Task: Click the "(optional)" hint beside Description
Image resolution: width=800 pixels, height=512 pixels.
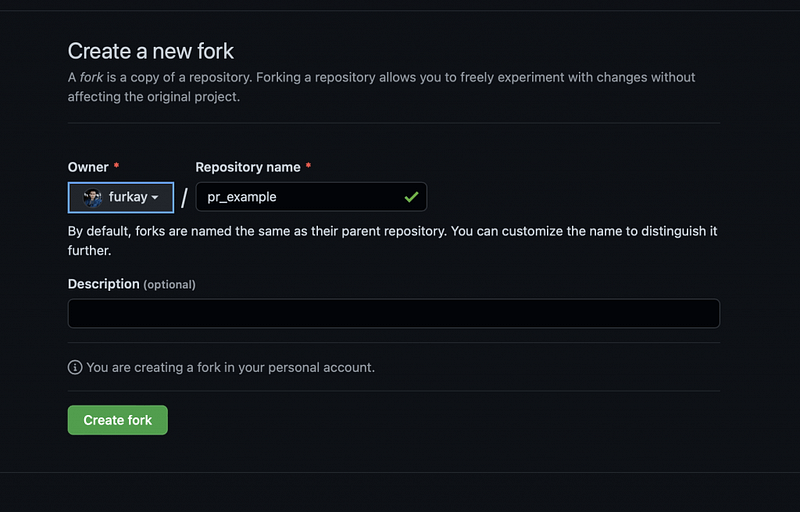Action: 169,285
